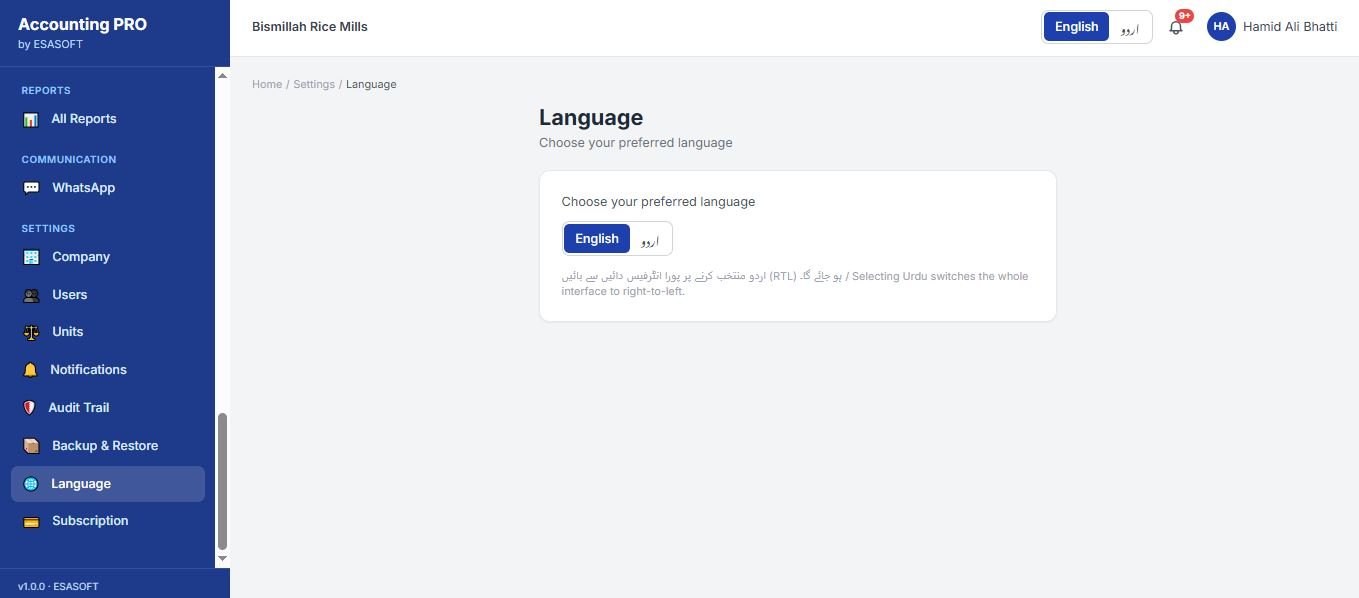Screen dimensions: 1359x598
Task: Click the sidebar scrollbar thumb
Action: (x=222, y=481)
